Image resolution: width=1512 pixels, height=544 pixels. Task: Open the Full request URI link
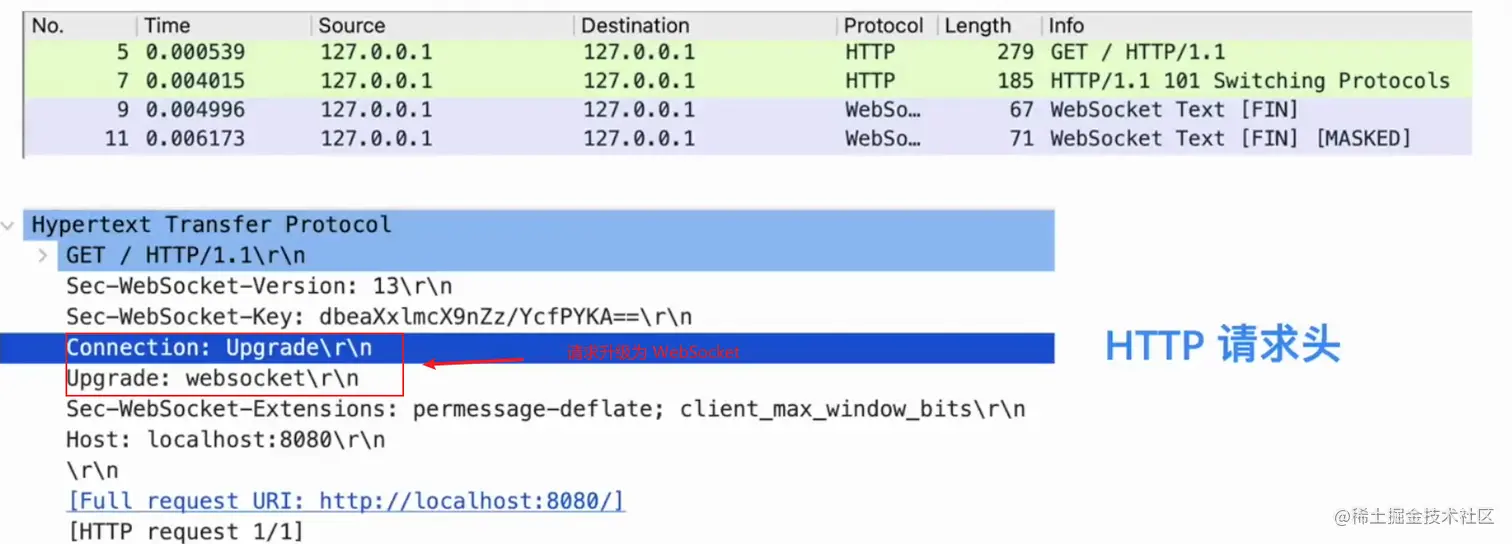tap(346, 501)
